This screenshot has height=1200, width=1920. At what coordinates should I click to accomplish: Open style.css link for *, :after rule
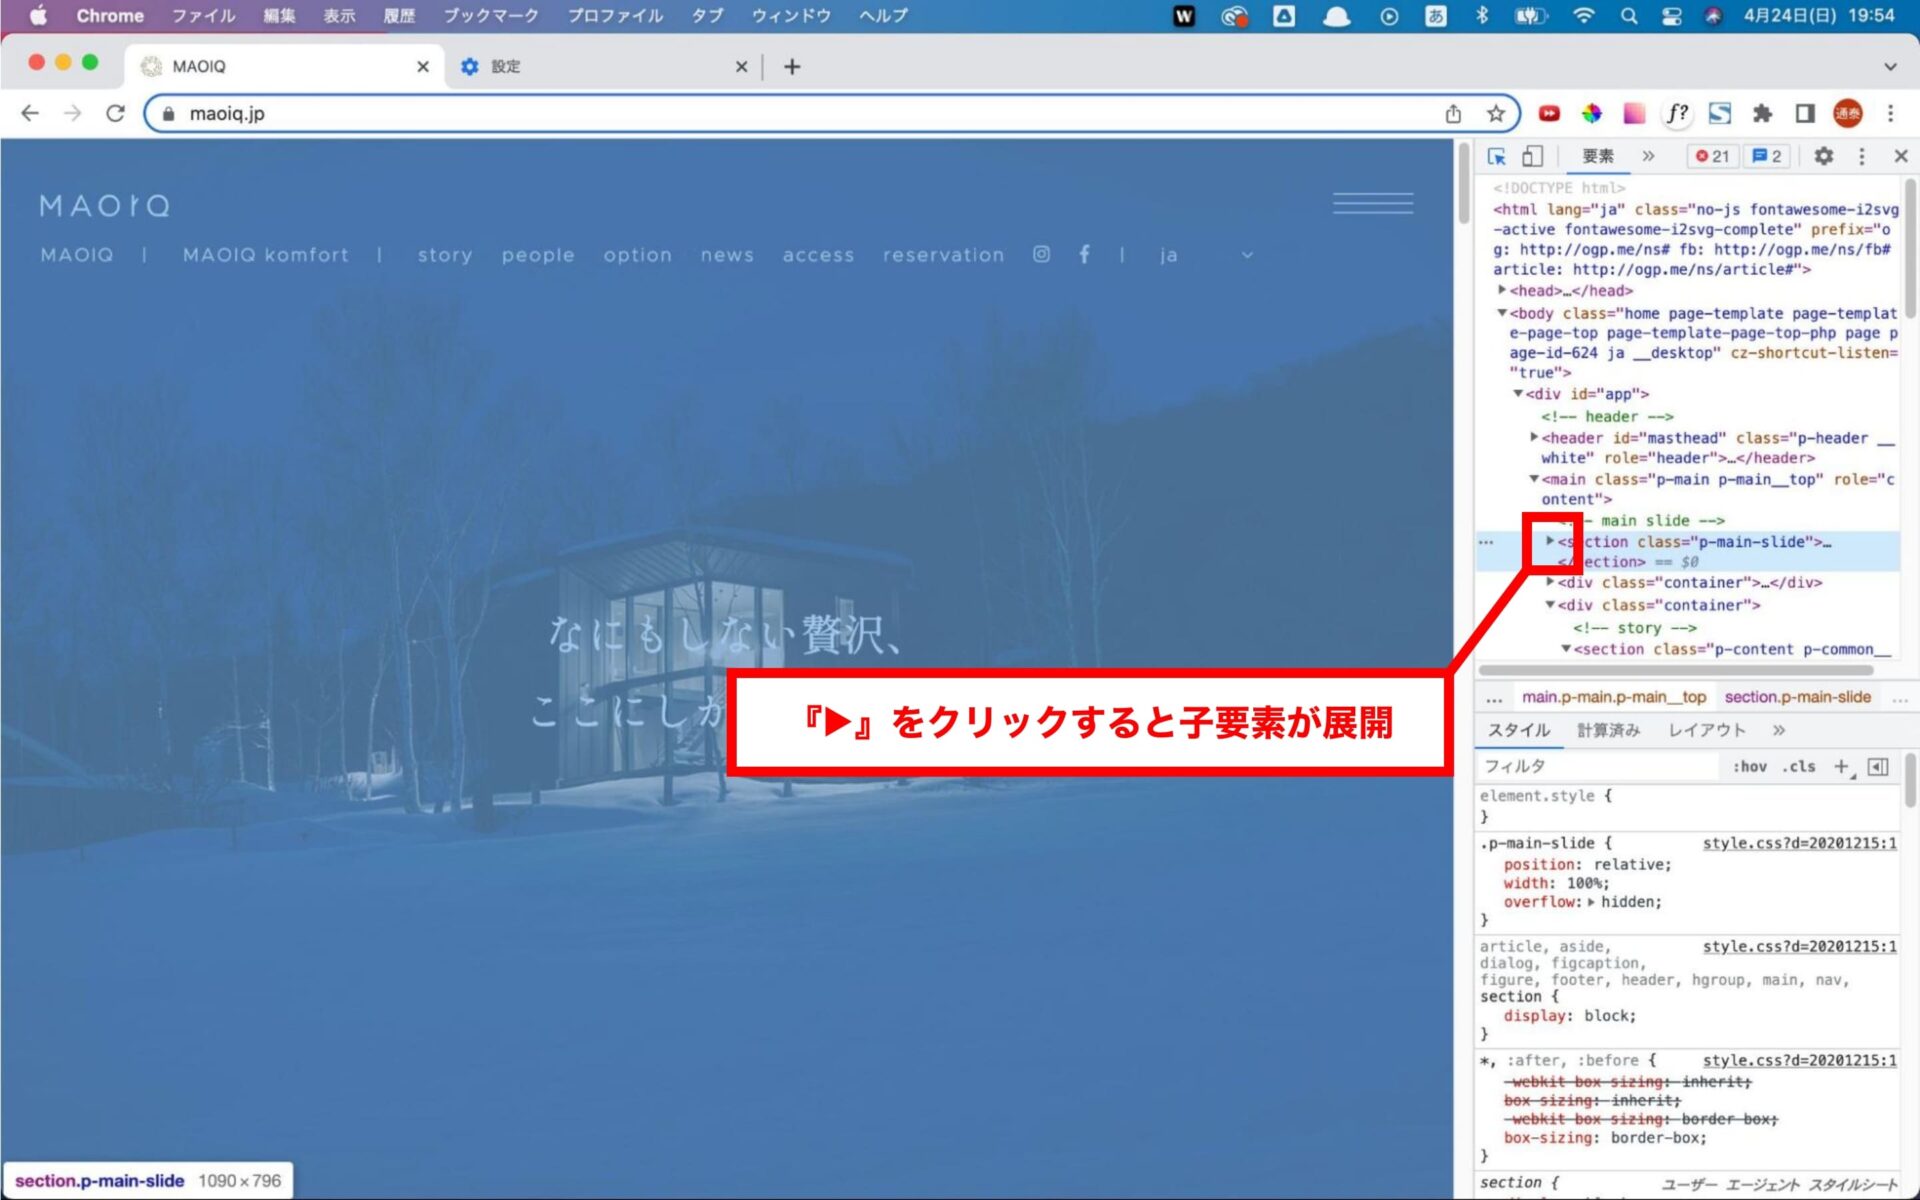[1799, 1060]
